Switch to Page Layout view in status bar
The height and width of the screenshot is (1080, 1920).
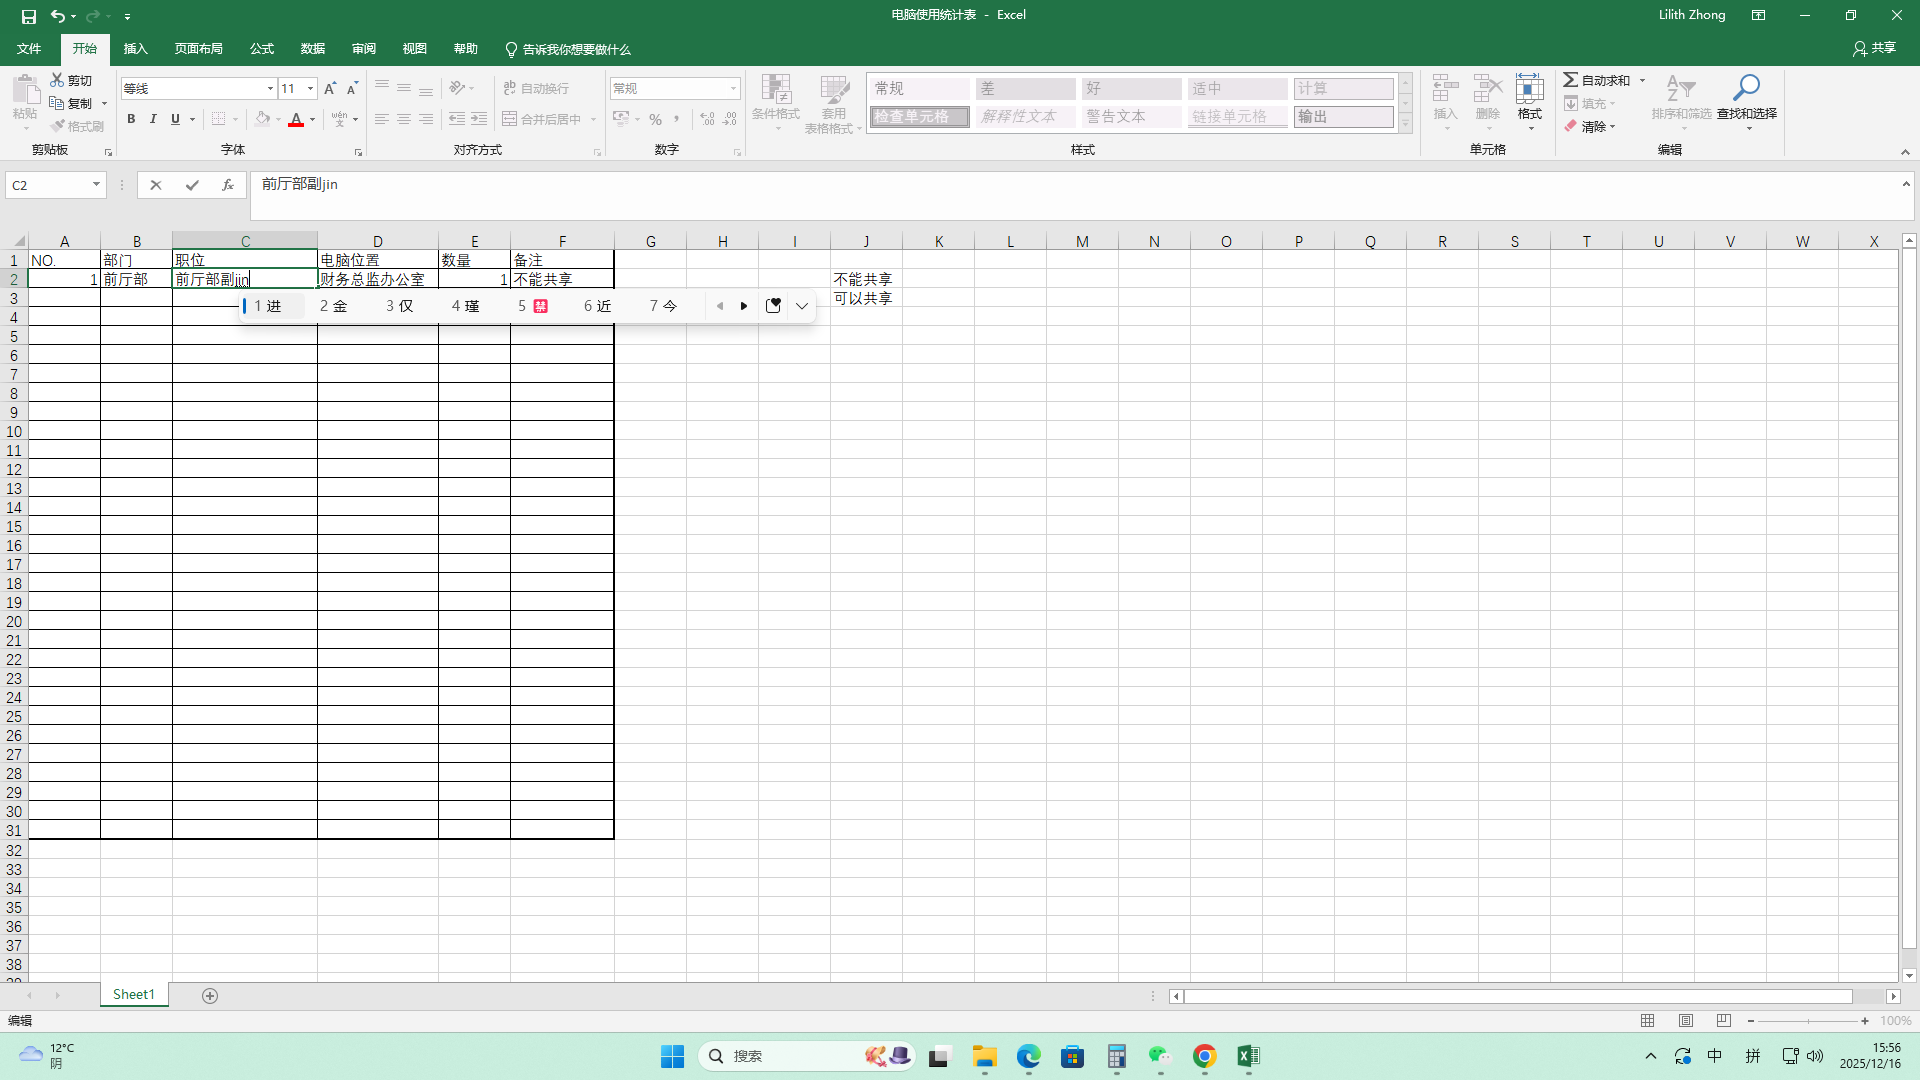point(1686,1021)
